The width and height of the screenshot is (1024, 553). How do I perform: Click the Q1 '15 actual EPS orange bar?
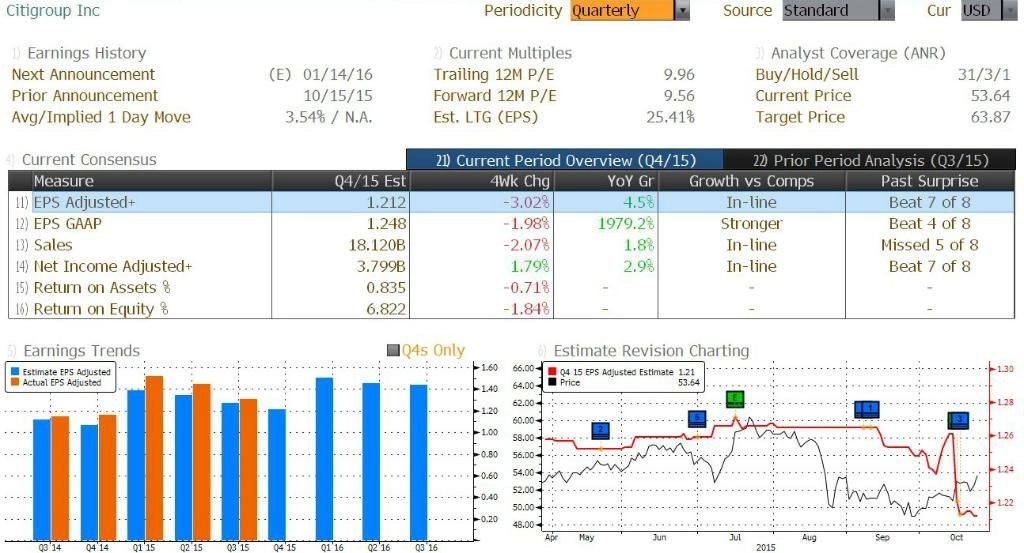point(154,458)
